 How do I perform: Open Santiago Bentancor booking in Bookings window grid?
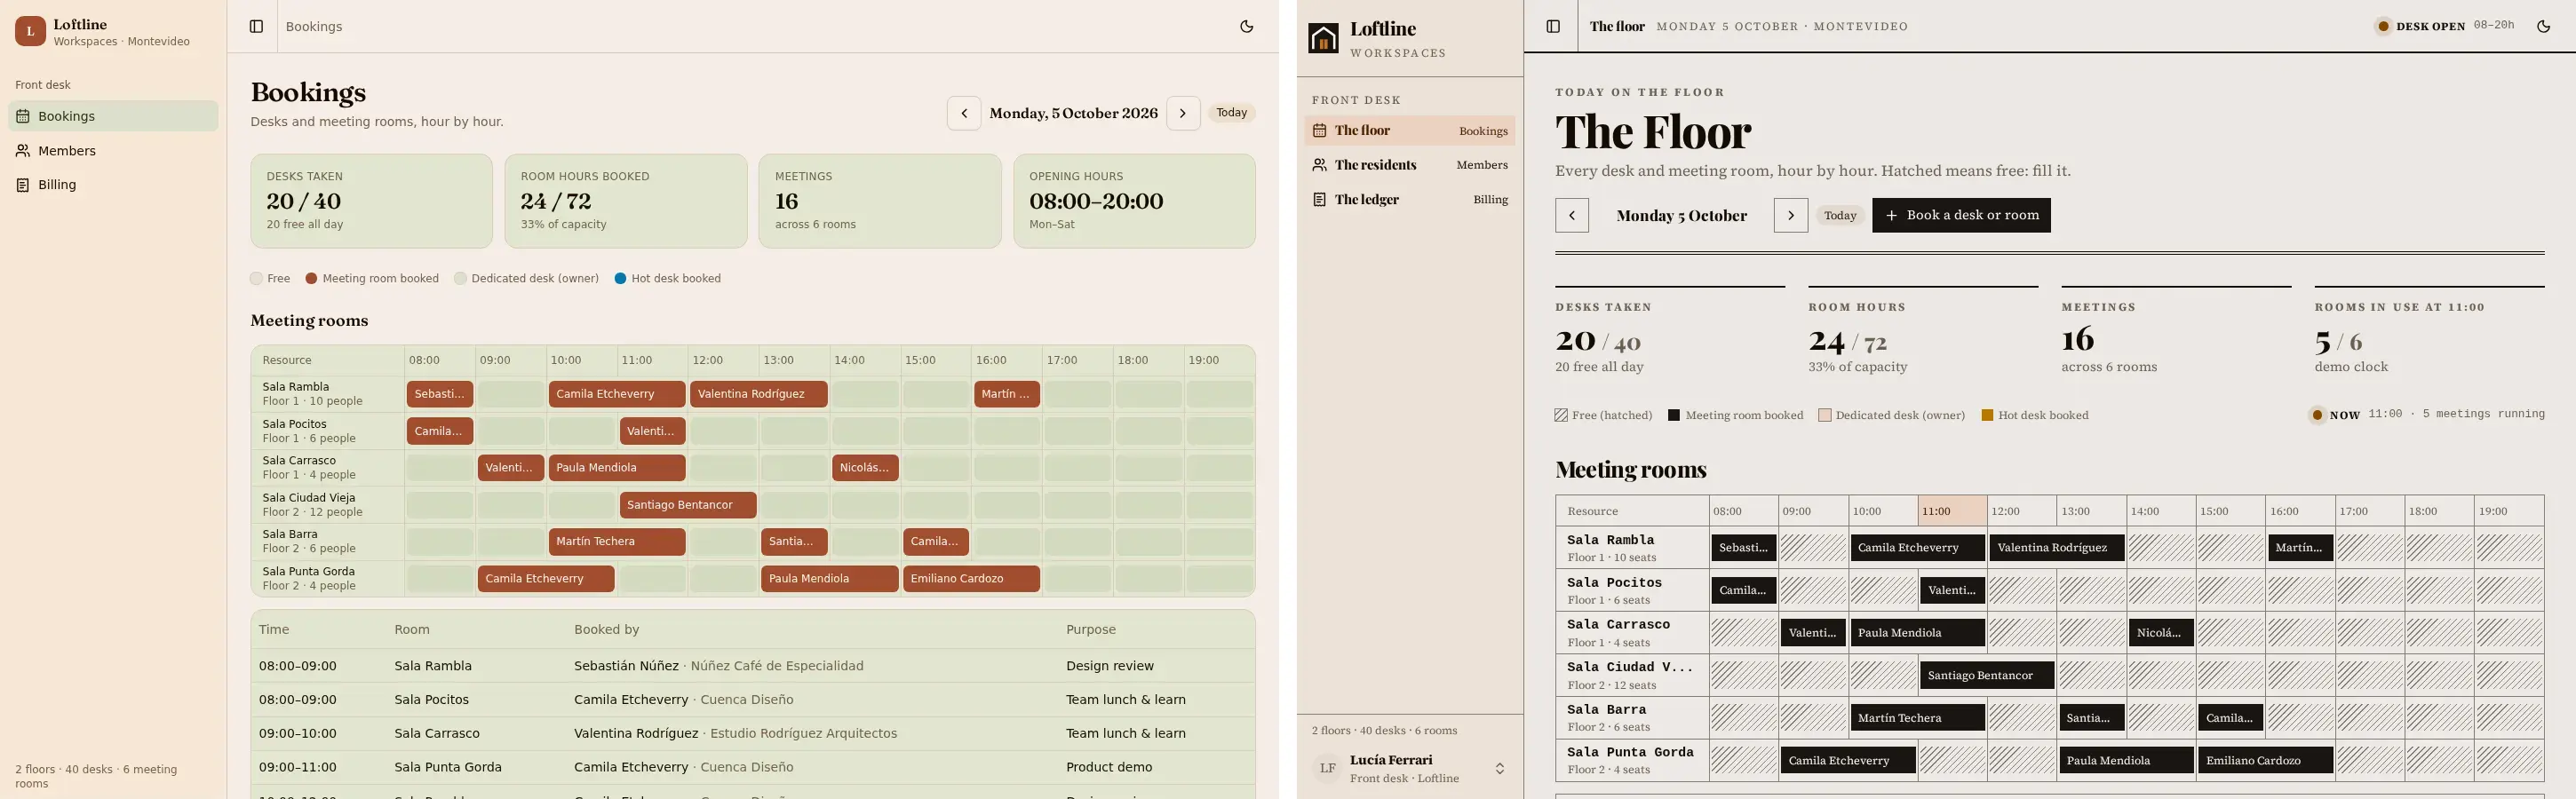(x=688, y=505)
